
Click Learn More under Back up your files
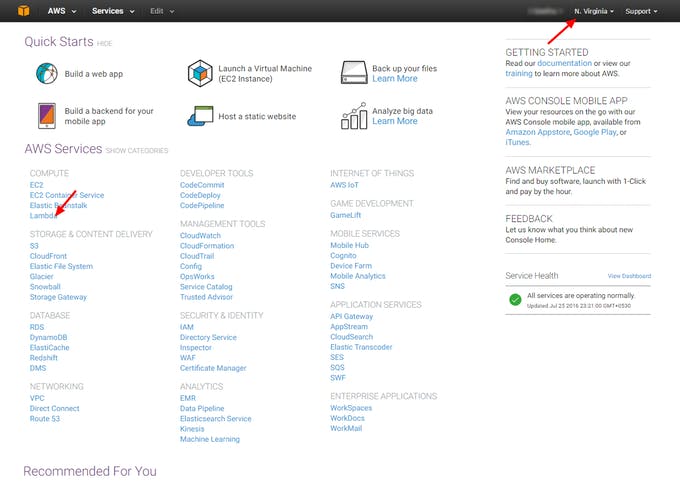coord(395,79)
